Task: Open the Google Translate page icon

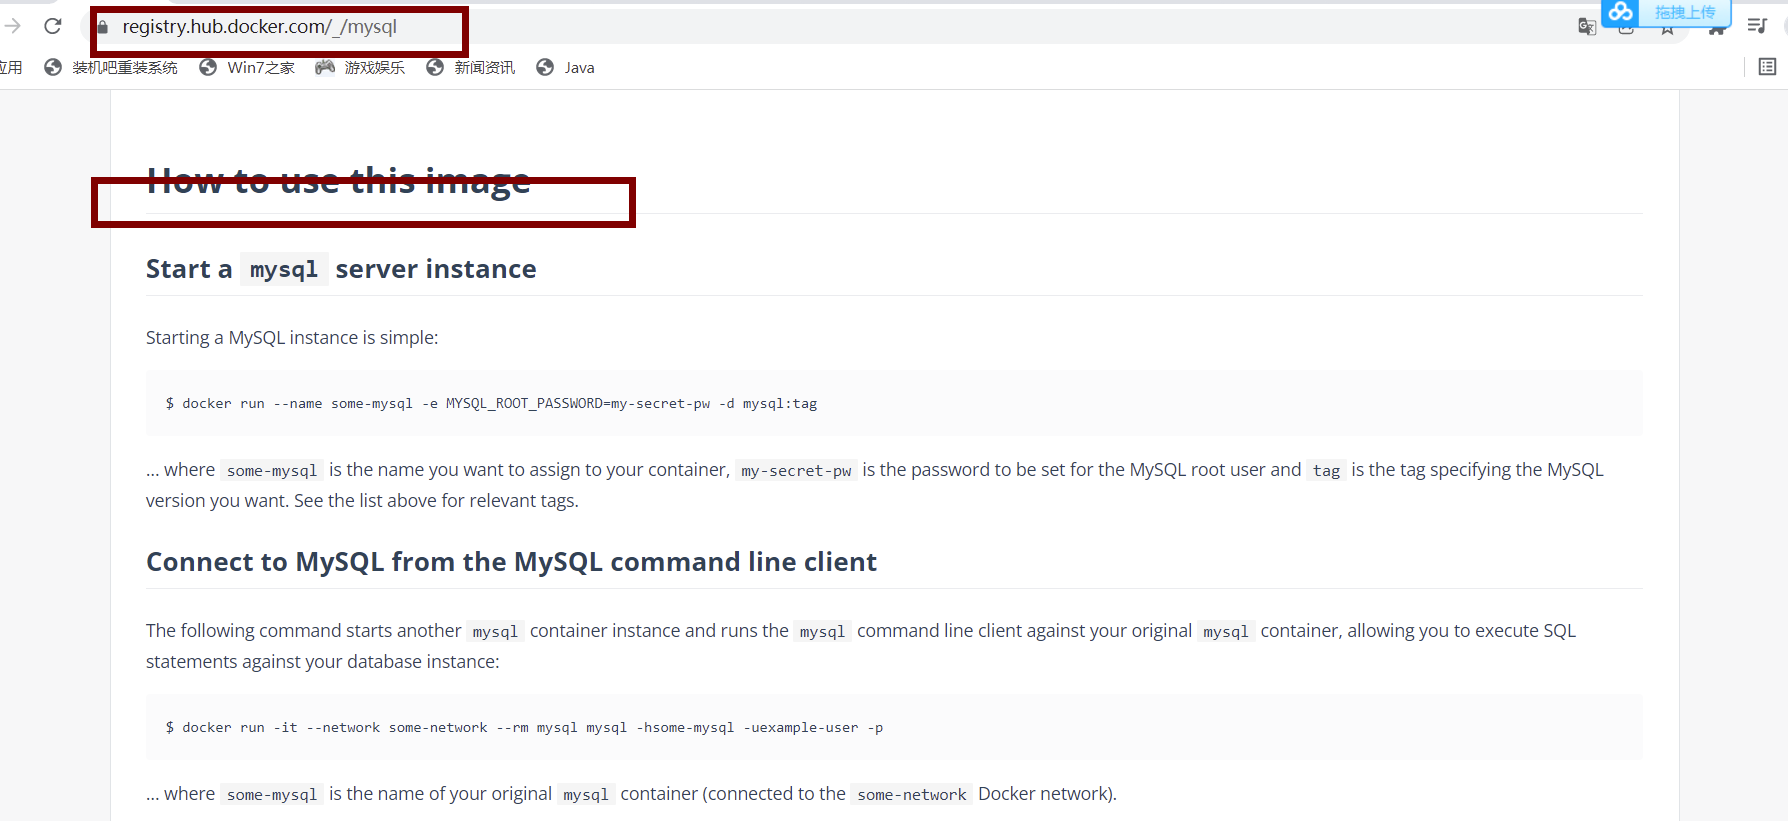Action: (1586, 27)
